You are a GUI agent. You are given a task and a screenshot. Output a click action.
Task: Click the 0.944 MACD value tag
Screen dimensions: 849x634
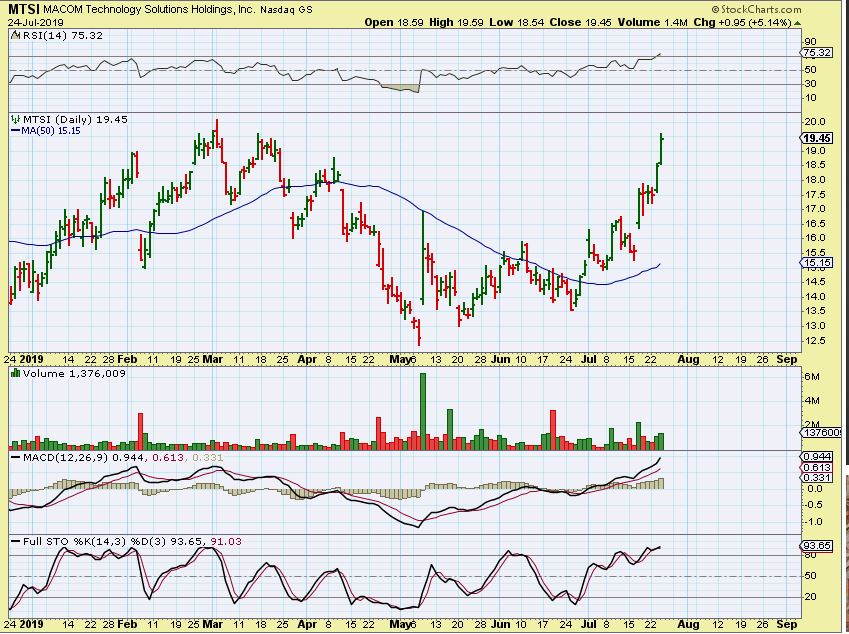(x=817, y=457)
